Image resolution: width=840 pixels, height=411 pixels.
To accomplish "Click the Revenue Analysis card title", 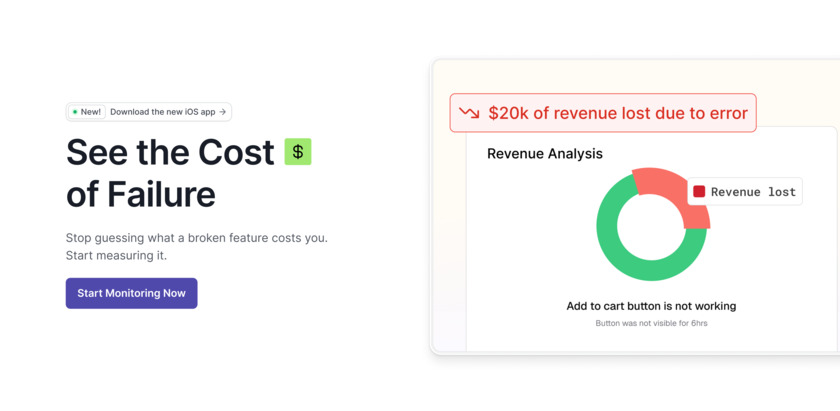I will coord(545,154).
